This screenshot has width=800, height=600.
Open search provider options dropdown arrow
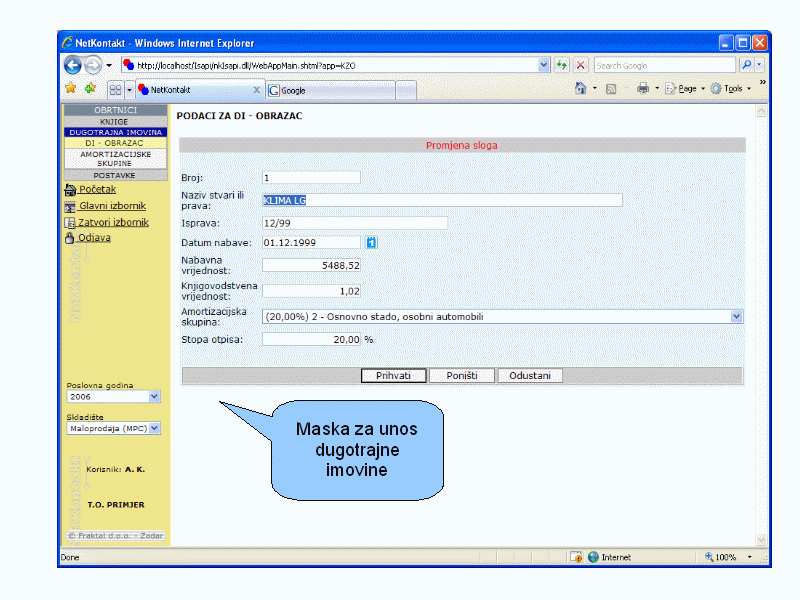point(759,65)
